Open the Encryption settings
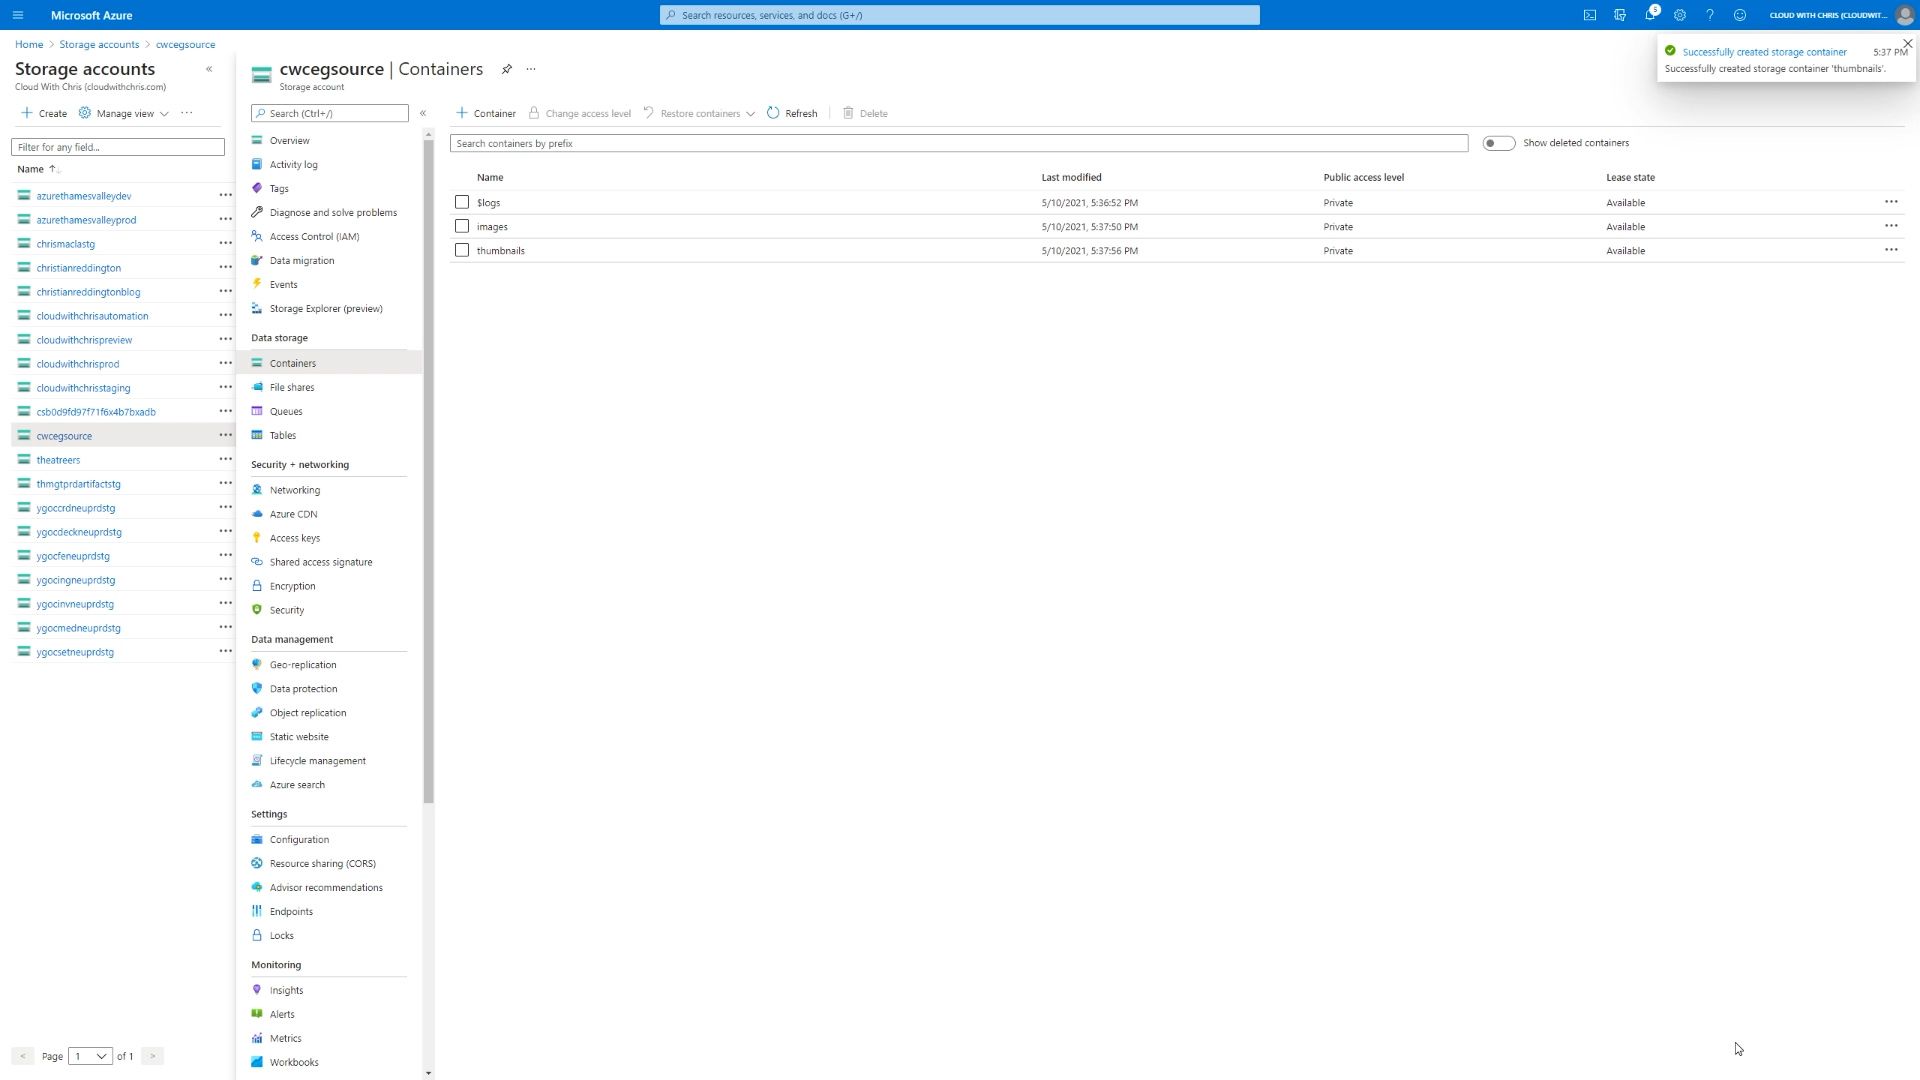 pos(292,585)
